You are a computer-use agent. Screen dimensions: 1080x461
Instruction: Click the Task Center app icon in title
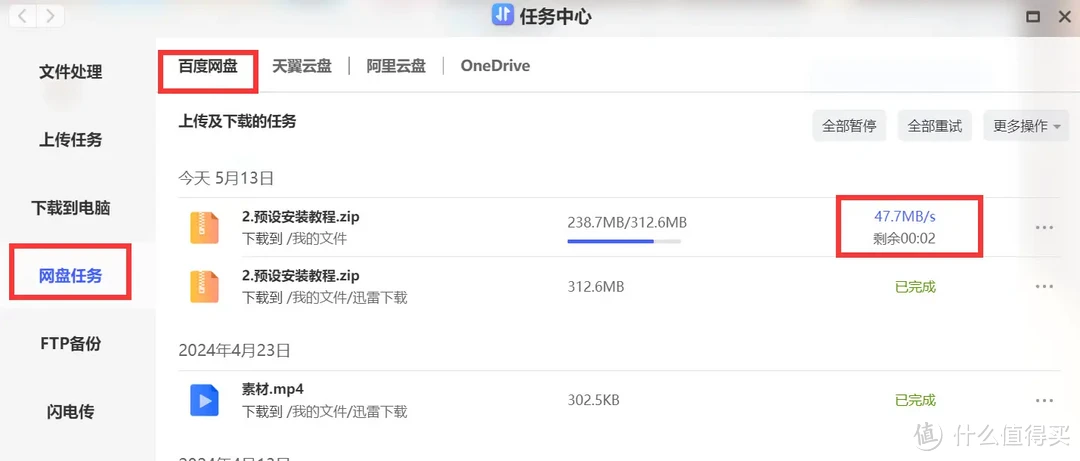click(503, 16)
